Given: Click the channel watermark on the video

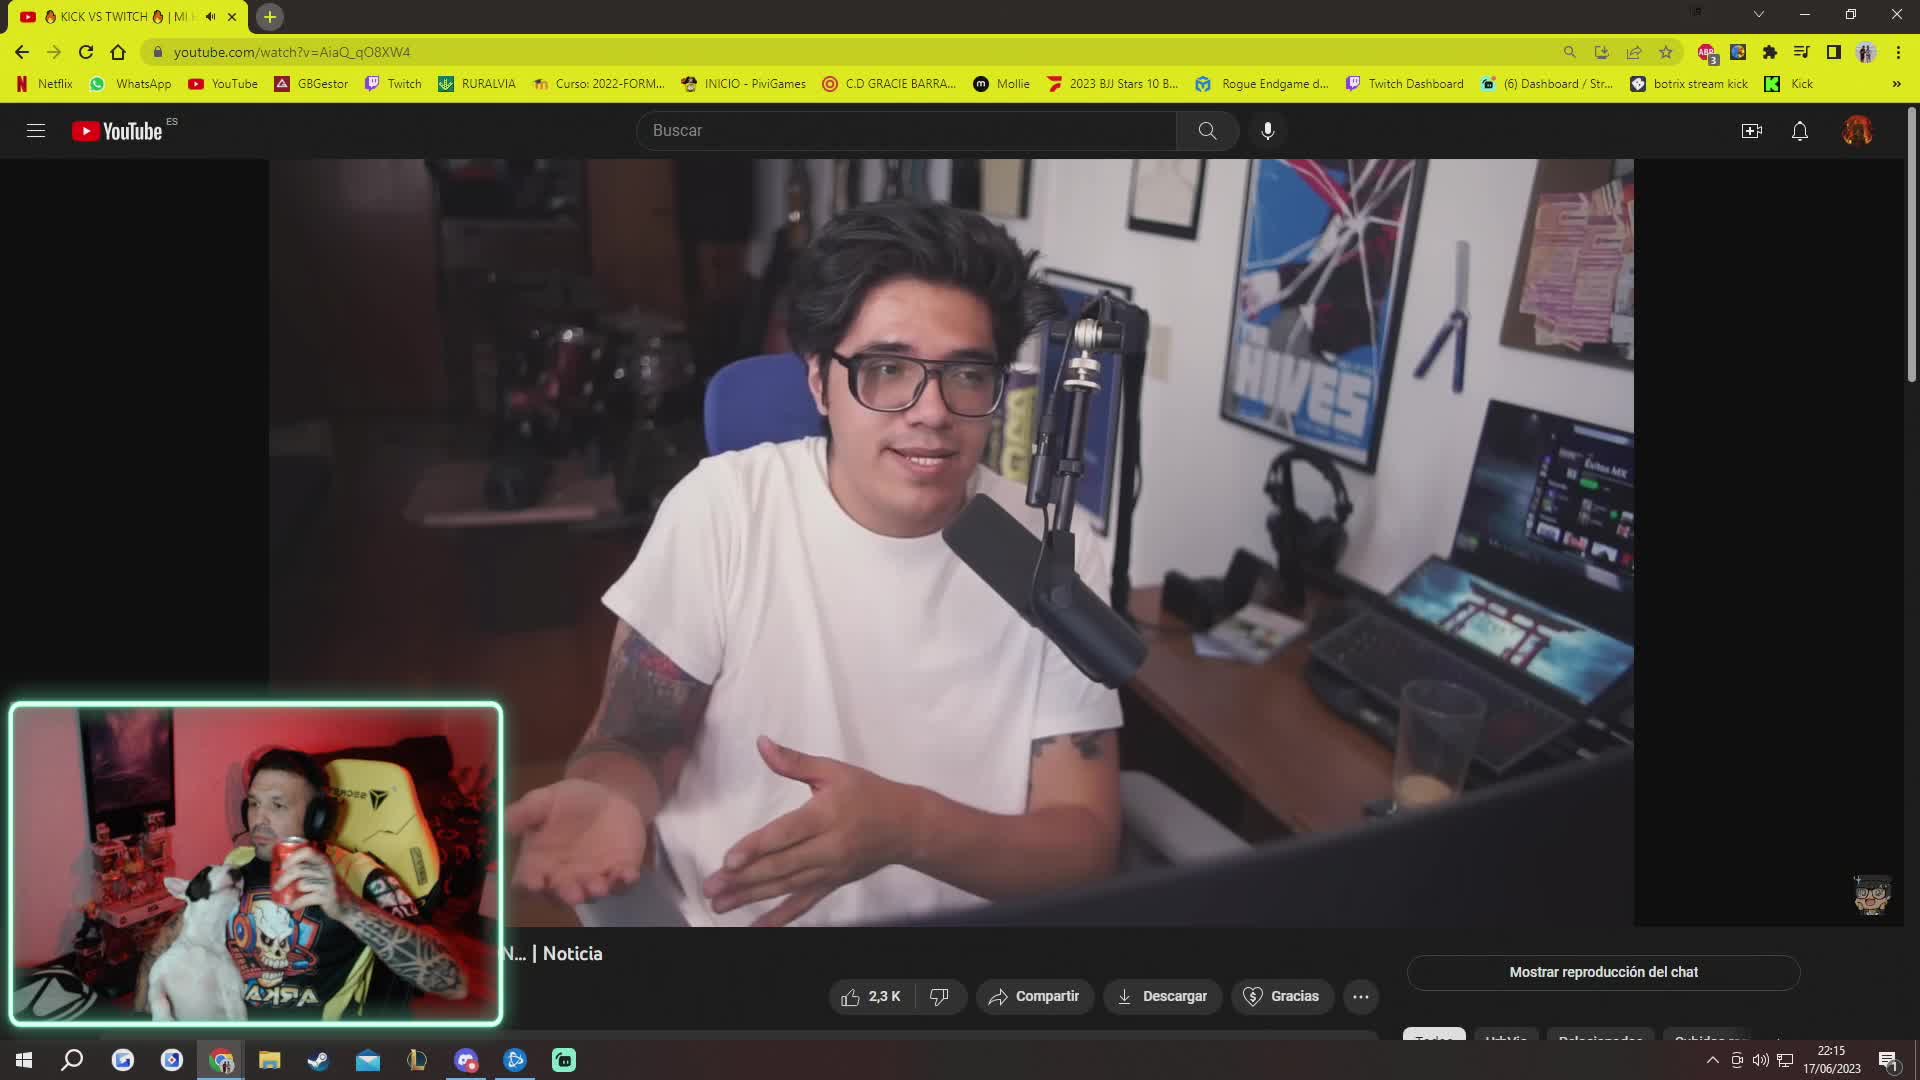Looking at the screenshot, I should pyautogui.click(x=1872, y=895).
